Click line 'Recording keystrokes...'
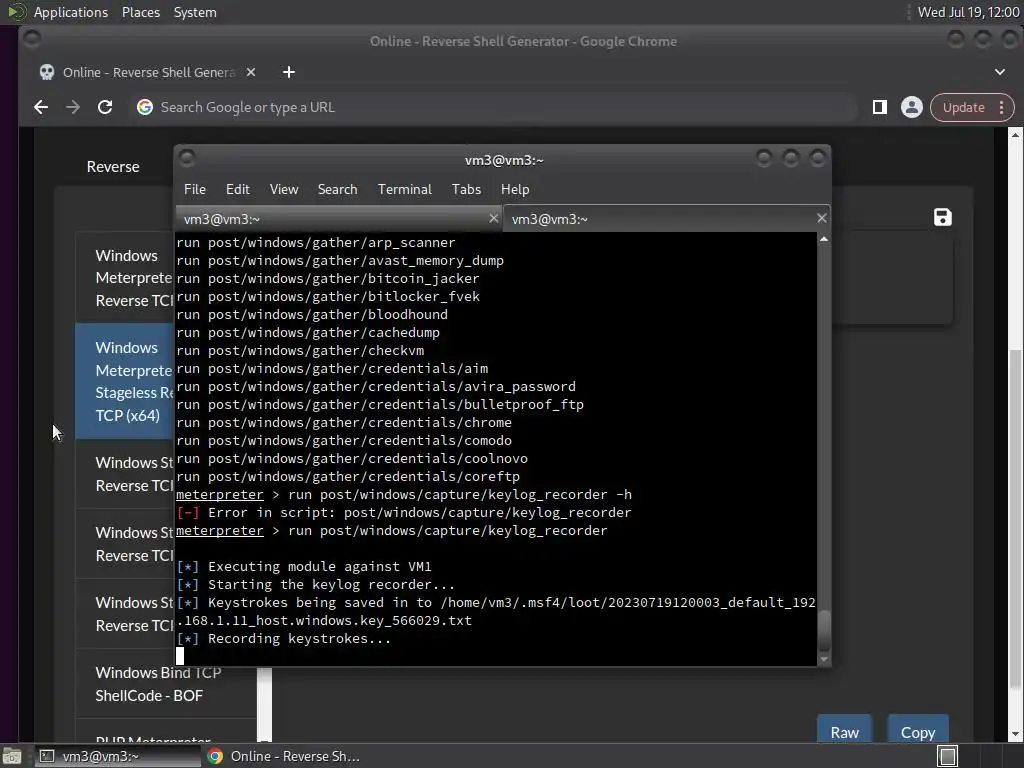Image resolution: width=1024 pixels, height=768 pixels. click(x=283, y=639)
